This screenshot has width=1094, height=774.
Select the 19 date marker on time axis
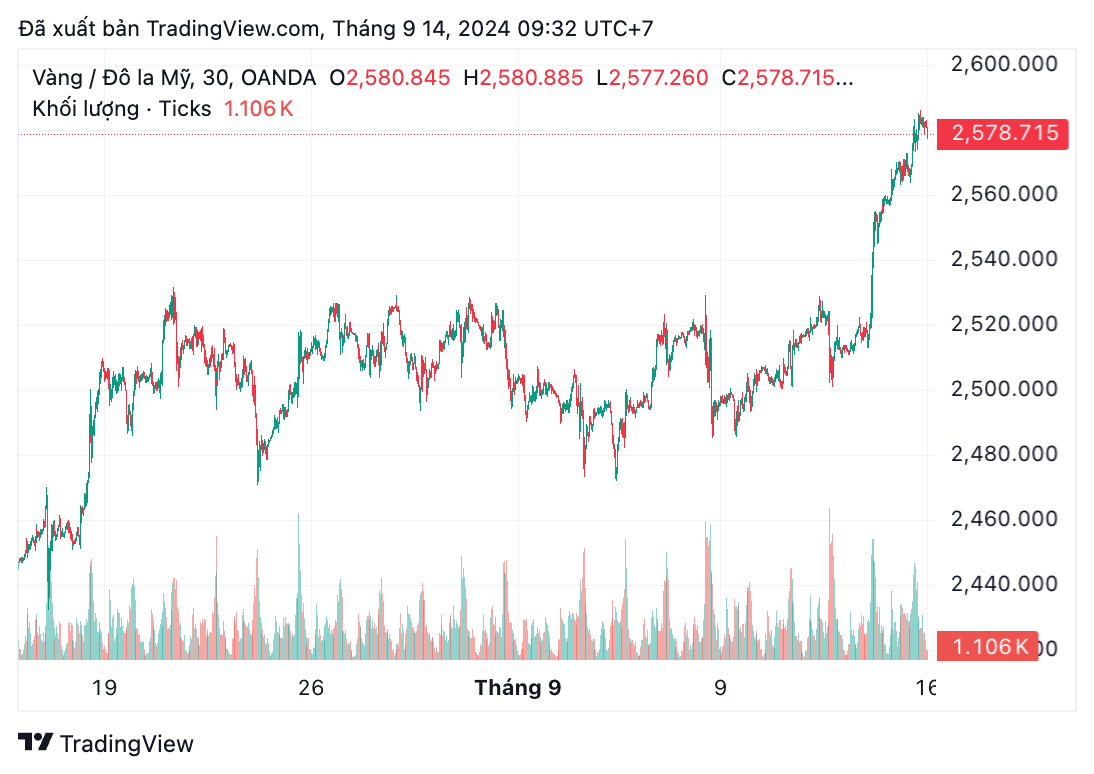(x=104, y=688)
